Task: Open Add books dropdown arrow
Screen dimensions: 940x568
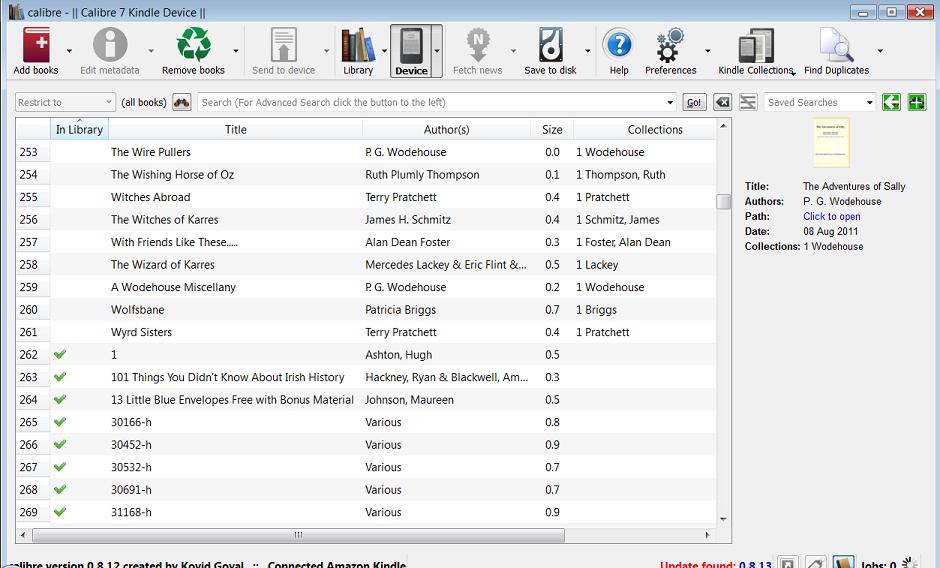Action: 69,51
